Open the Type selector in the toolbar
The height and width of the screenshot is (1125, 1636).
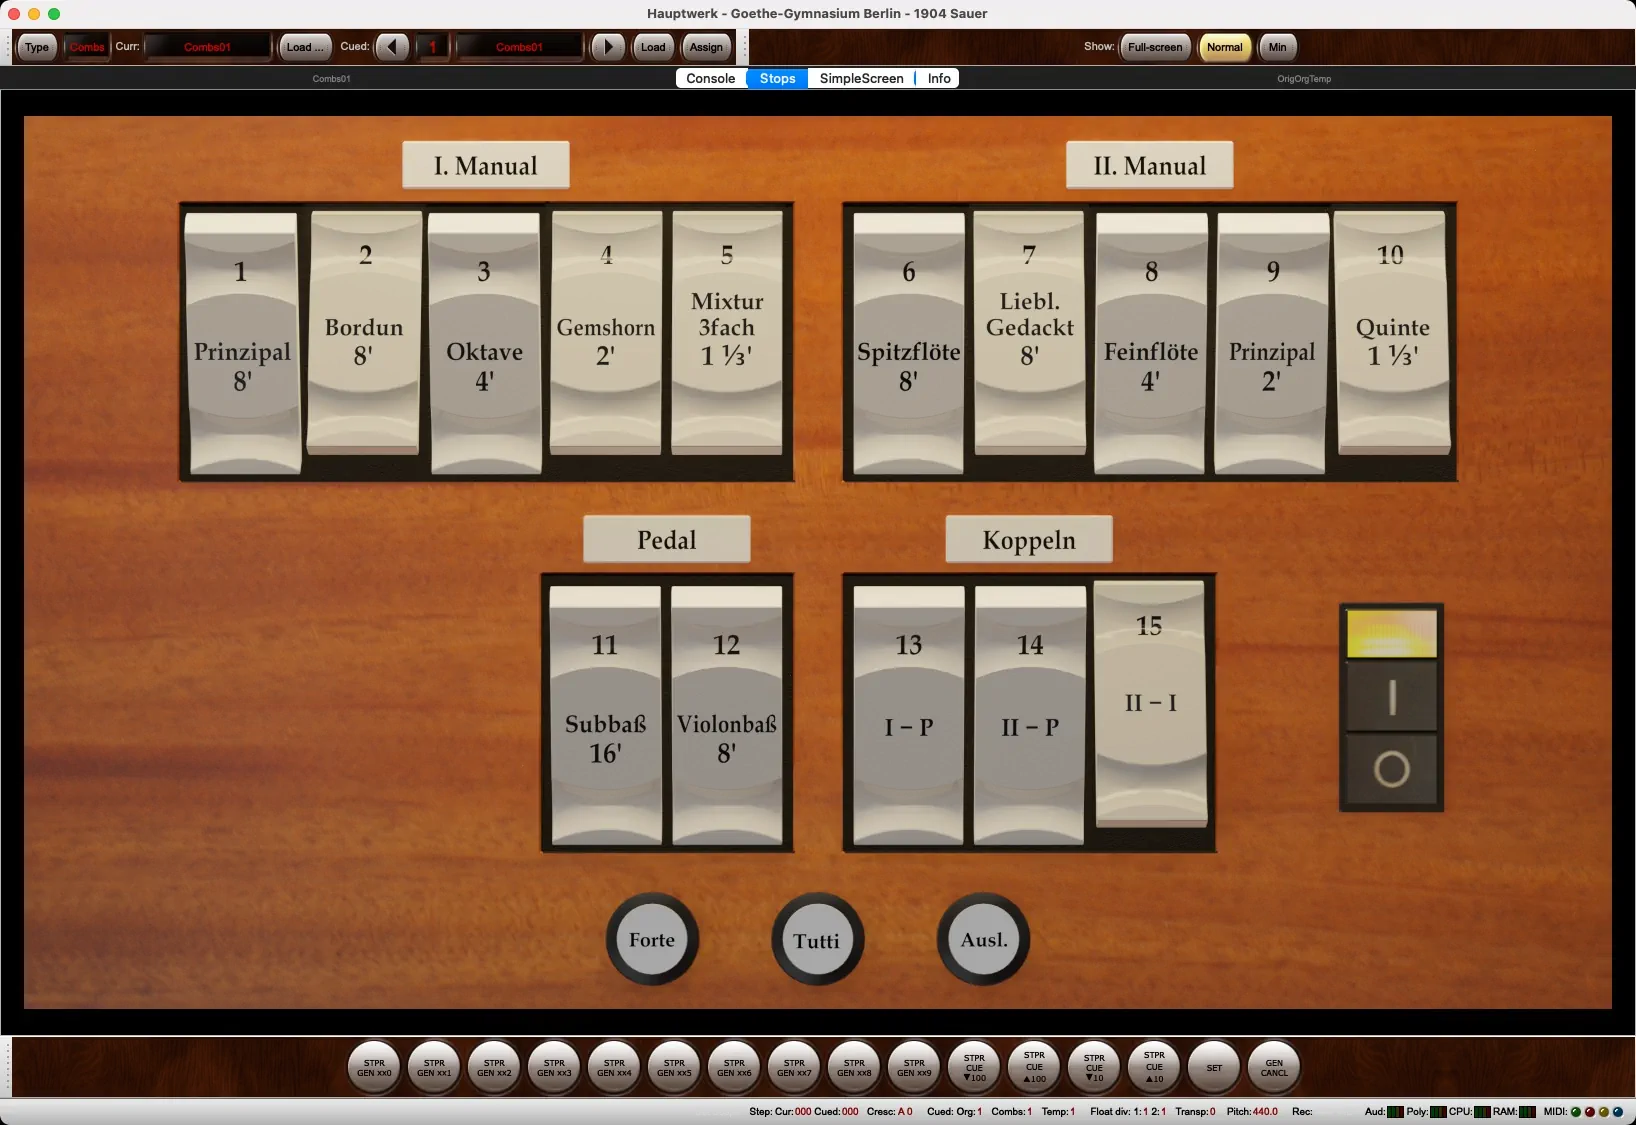point(37,47)
